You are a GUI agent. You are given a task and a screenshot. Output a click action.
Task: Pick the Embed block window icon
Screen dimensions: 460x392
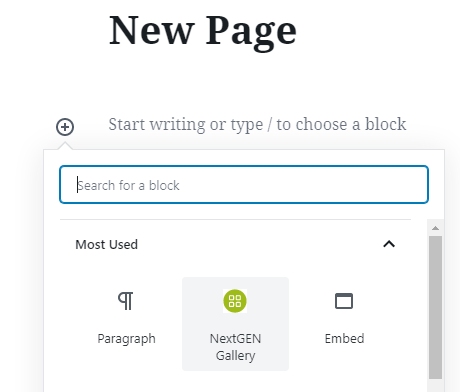[344, 301]
